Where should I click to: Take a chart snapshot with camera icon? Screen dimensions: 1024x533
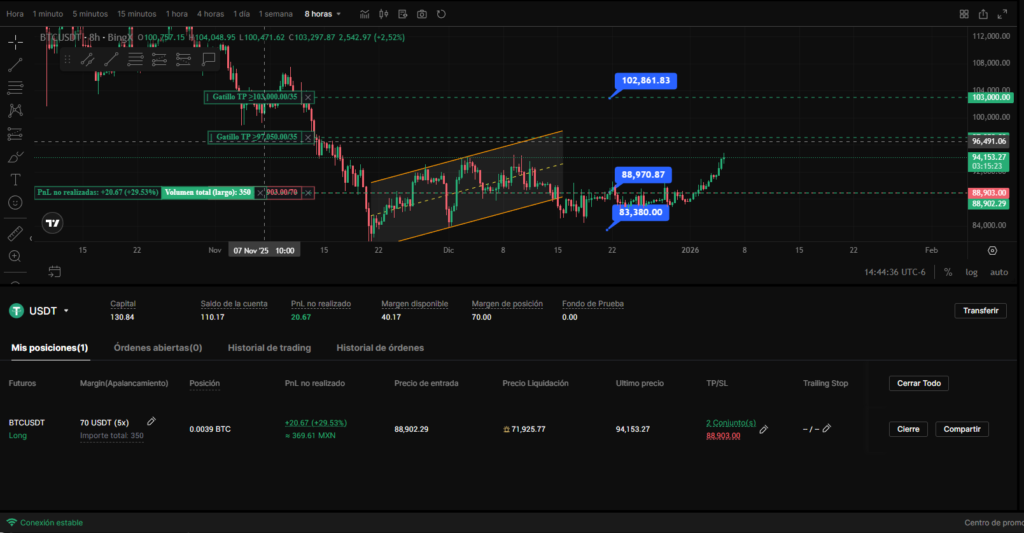422,14
